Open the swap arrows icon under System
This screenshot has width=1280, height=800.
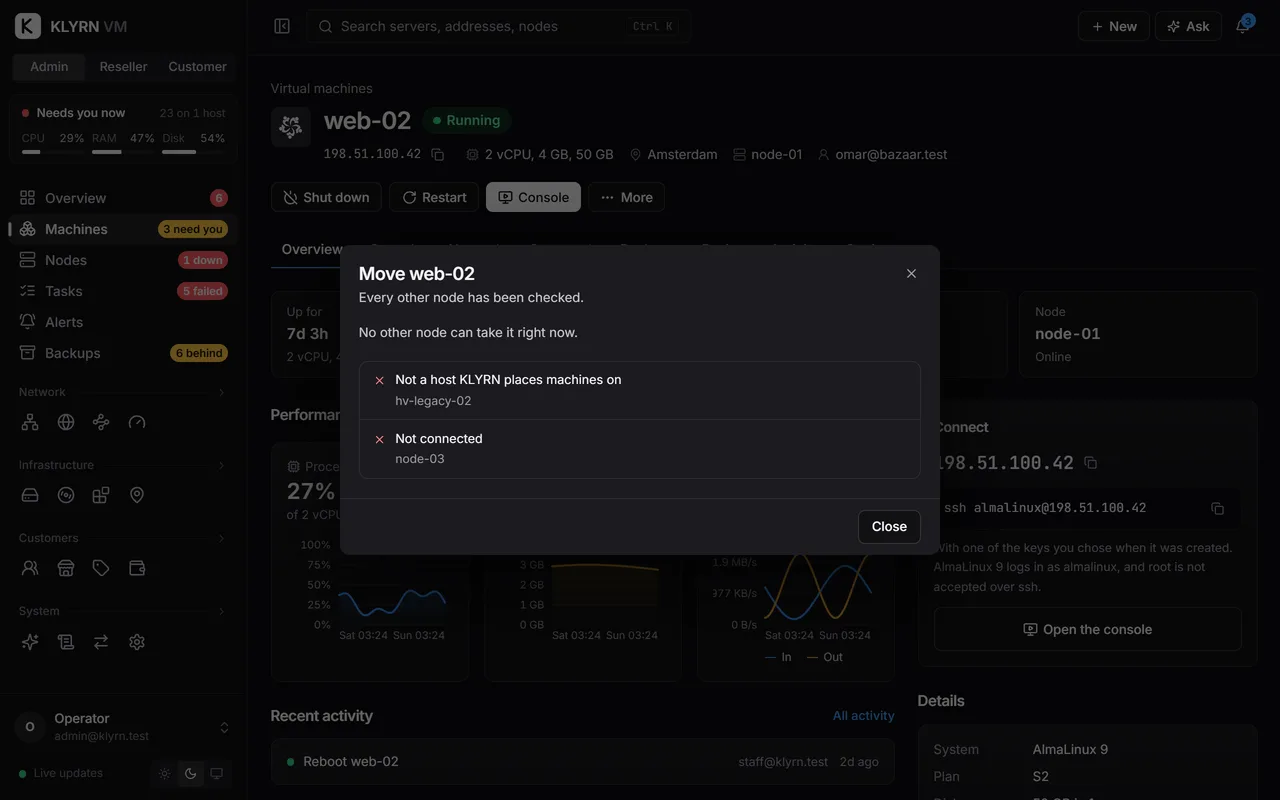101,642
